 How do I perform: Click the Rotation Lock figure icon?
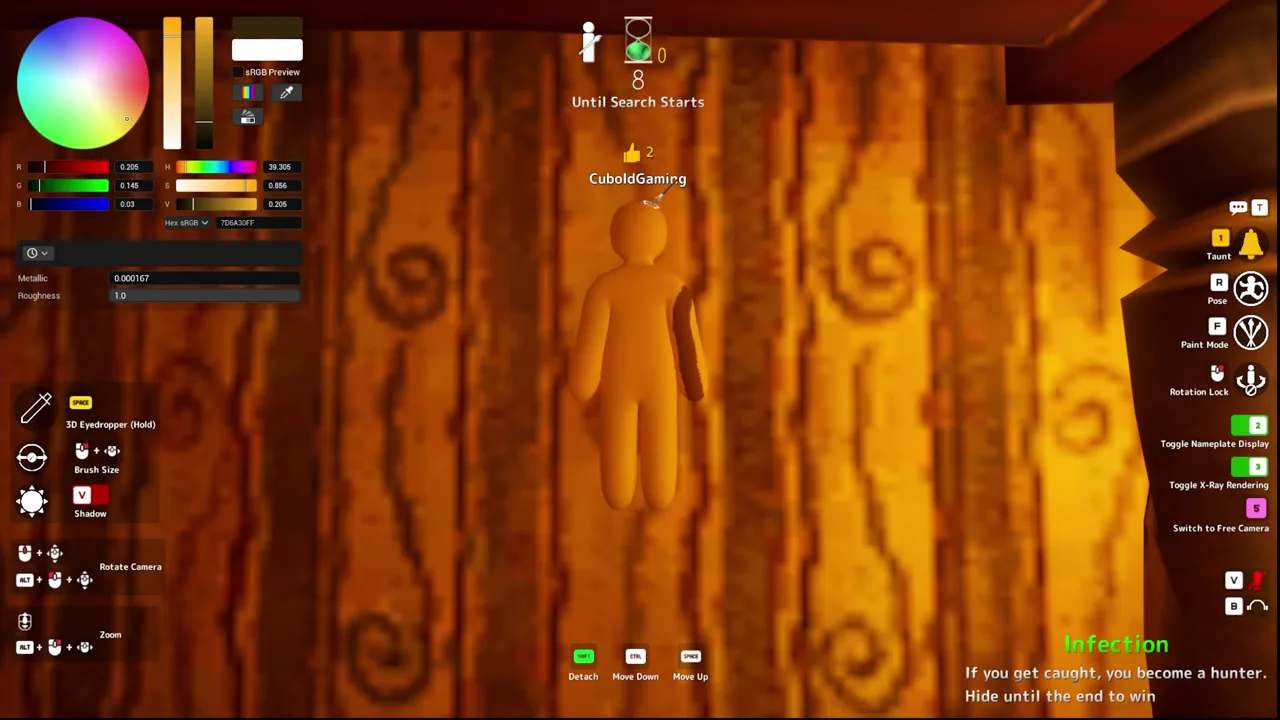point(1250,380)
